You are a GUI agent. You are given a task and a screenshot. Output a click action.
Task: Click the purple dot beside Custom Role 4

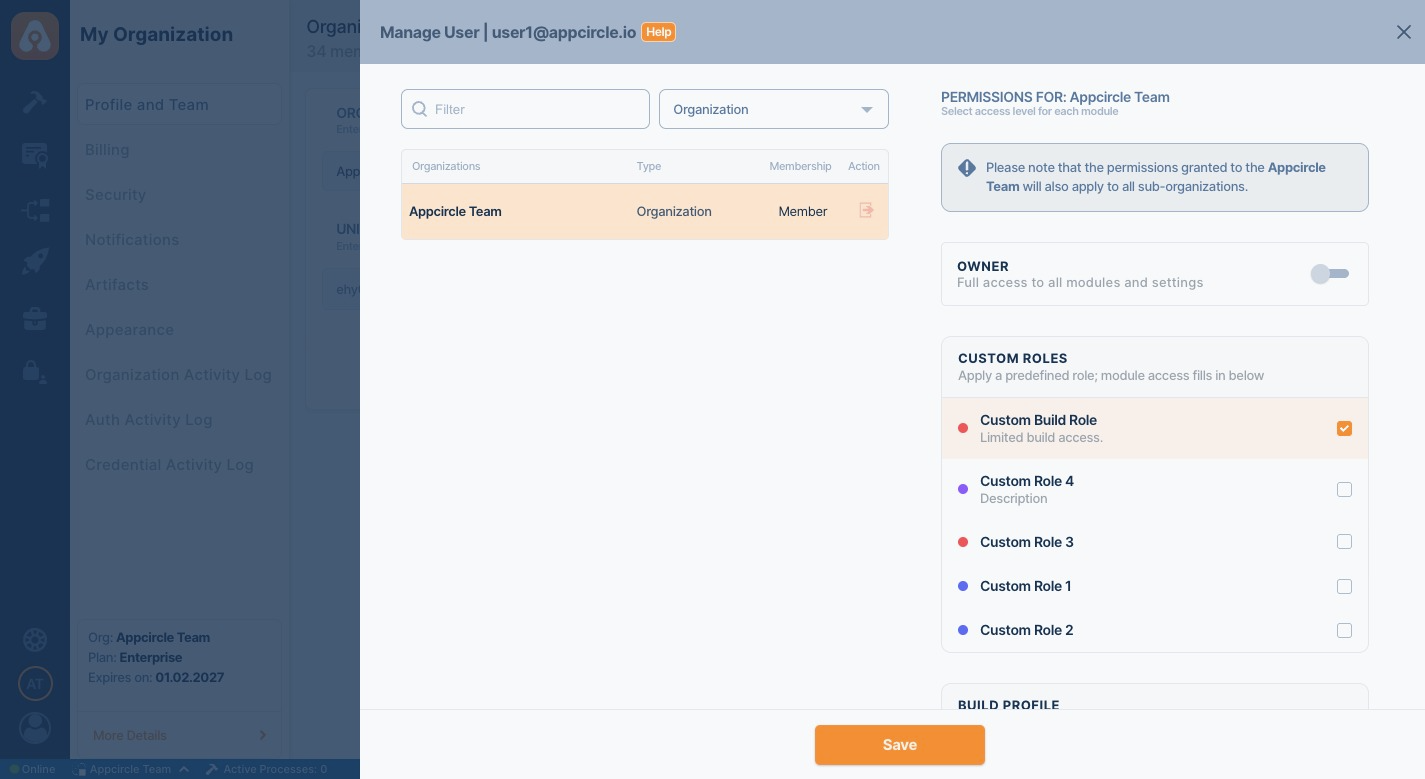coord(963,489)
